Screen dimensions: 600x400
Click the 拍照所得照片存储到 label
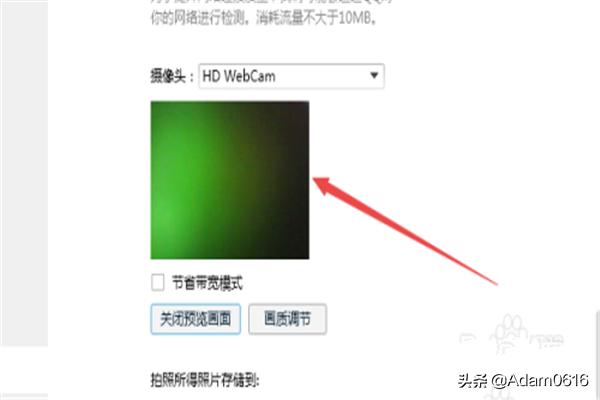(205, 380)
